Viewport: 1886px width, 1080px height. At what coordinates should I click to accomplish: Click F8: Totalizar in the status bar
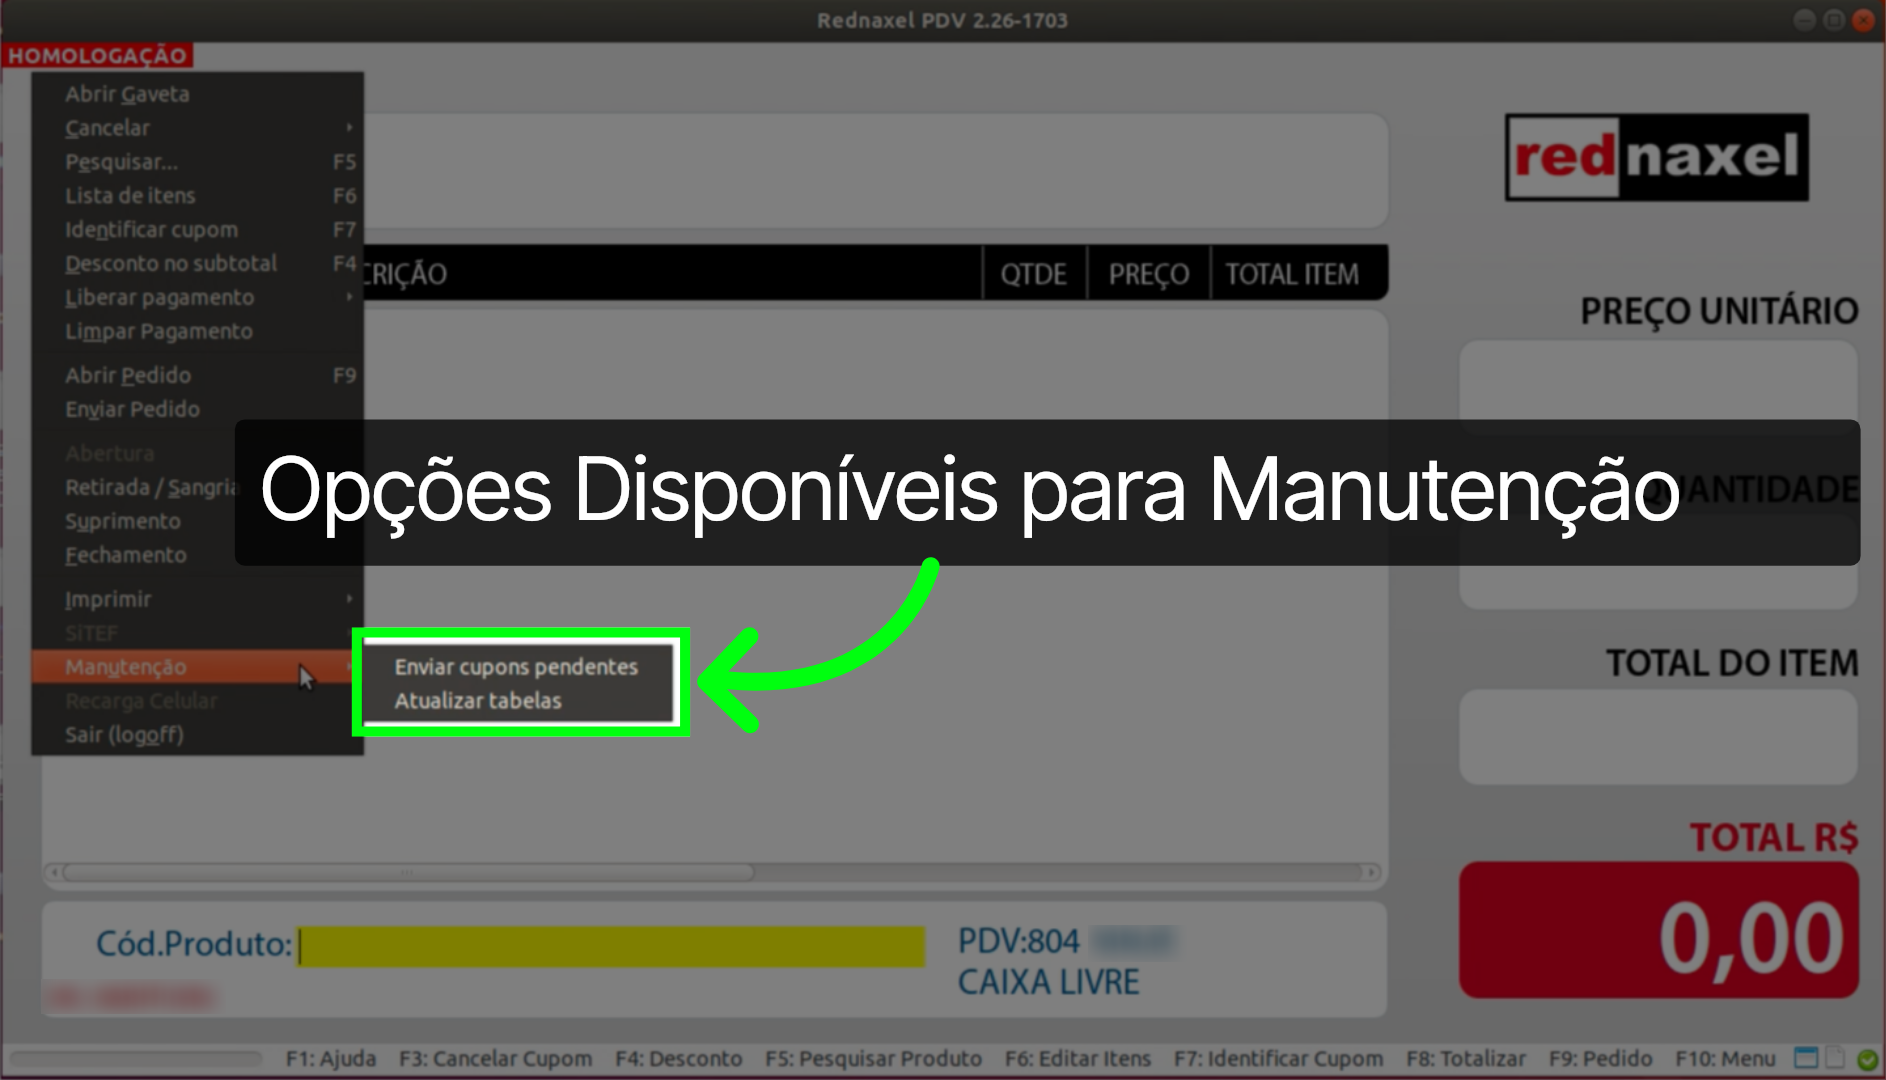[x=1466, y=1058]
